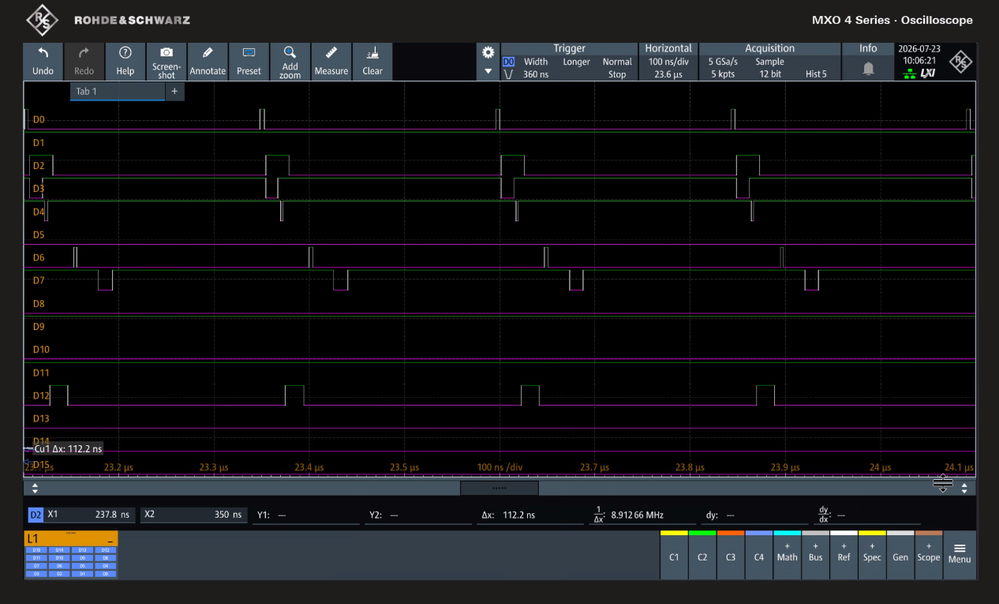Image resolution: width=999 pixels, height=604 pixels.
Task: Change the 100 ns/div time scale
Action: [668, 62]
